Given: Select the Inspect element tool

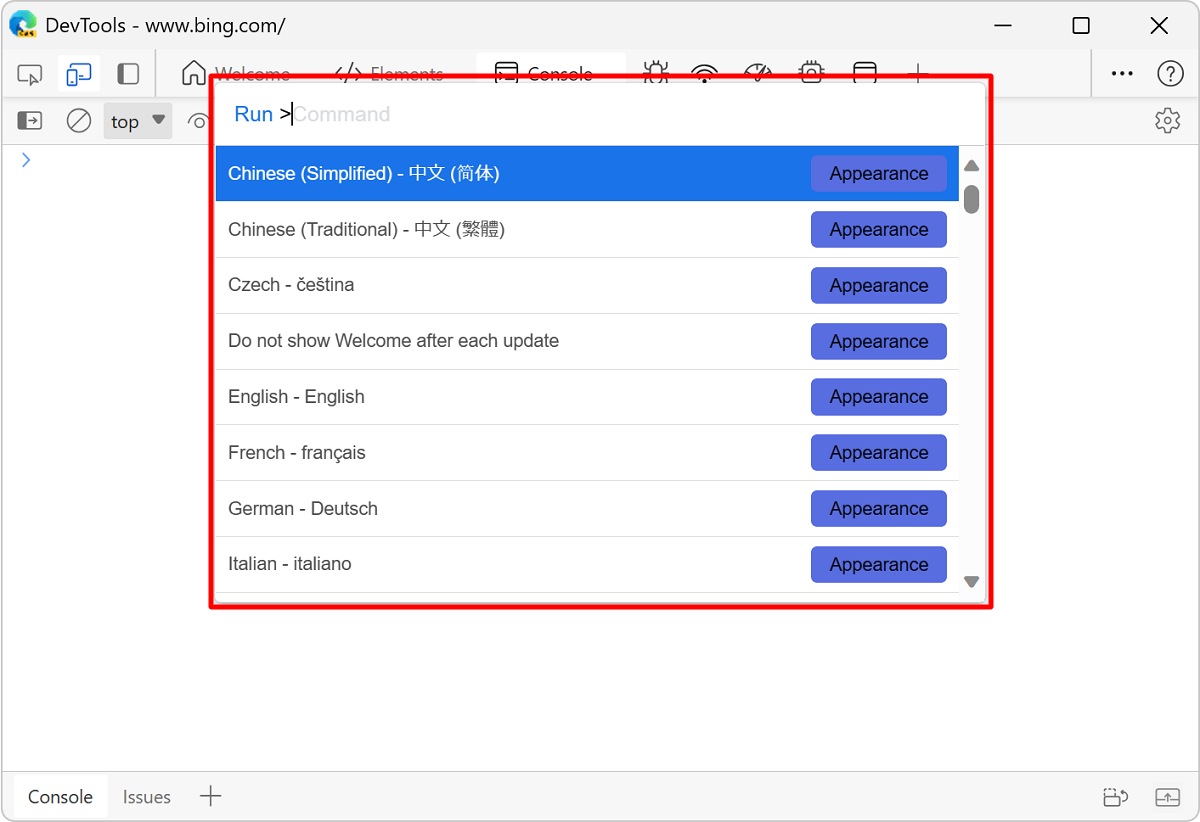Looking at the screenshot, I should pos(30,73).
